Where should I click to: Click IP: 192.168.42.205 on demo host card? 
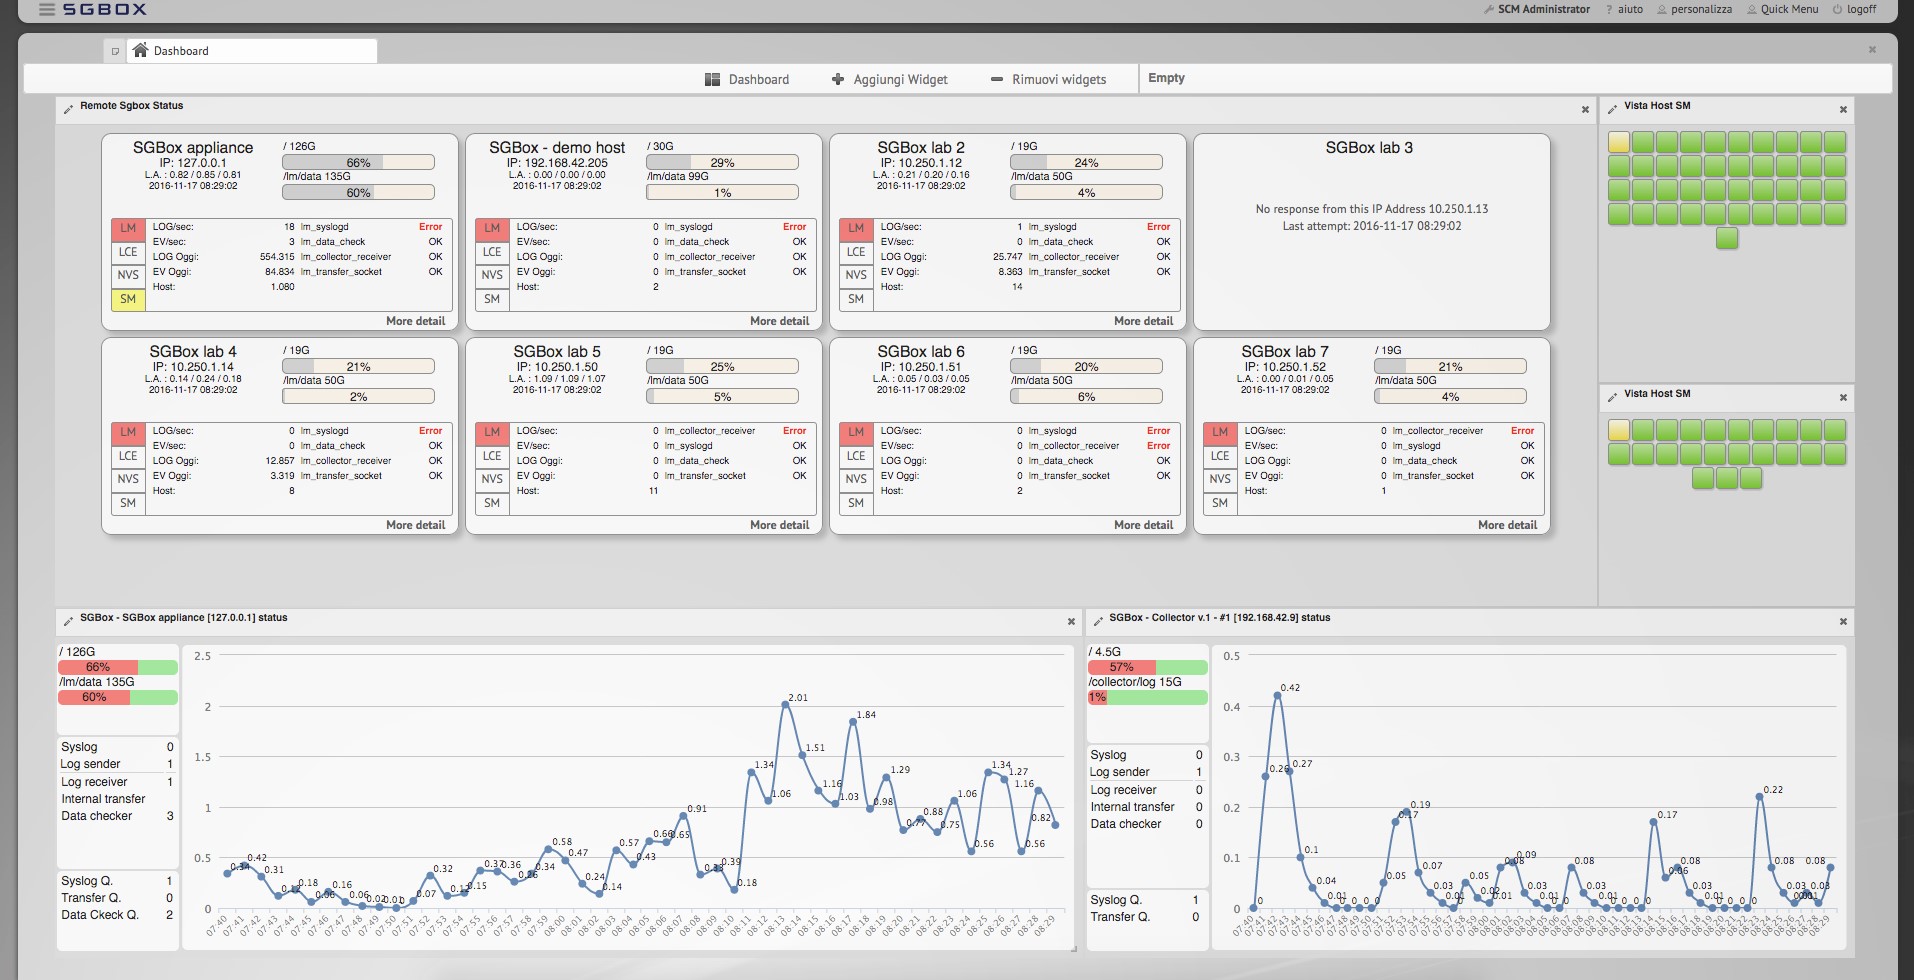557,163
